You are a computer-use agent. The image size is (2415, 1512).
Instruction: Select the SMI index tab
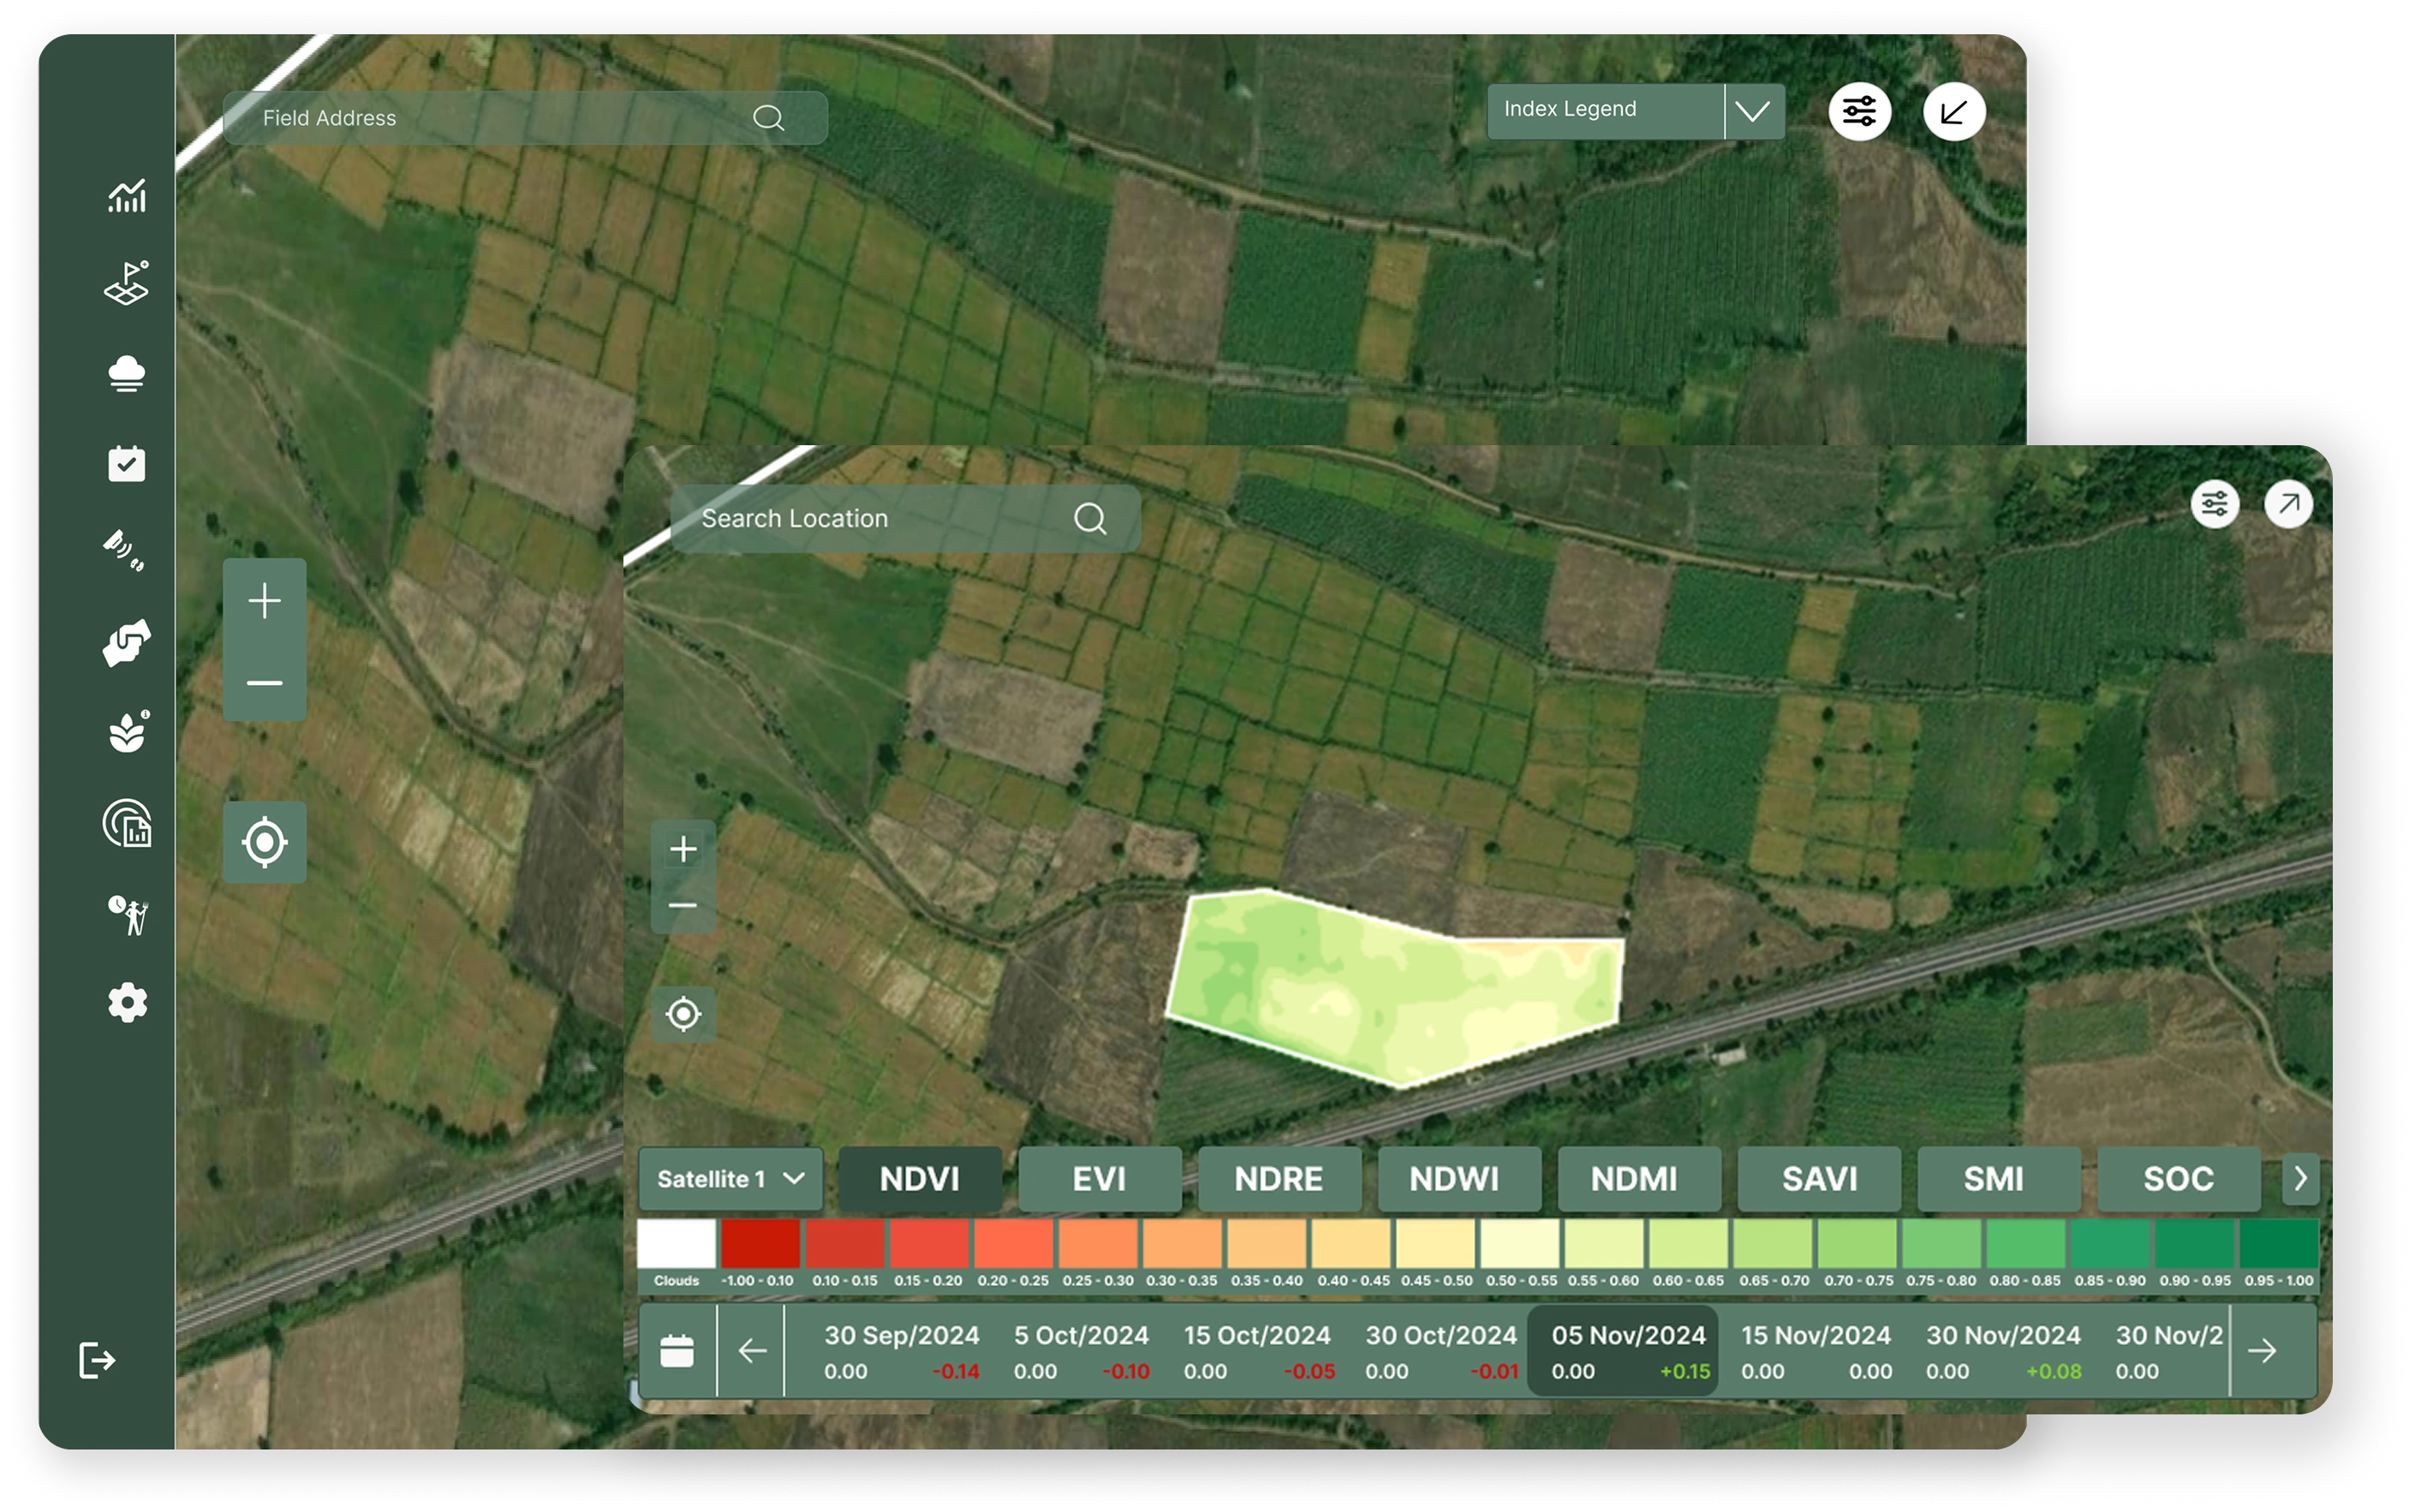[1999, 1179]
